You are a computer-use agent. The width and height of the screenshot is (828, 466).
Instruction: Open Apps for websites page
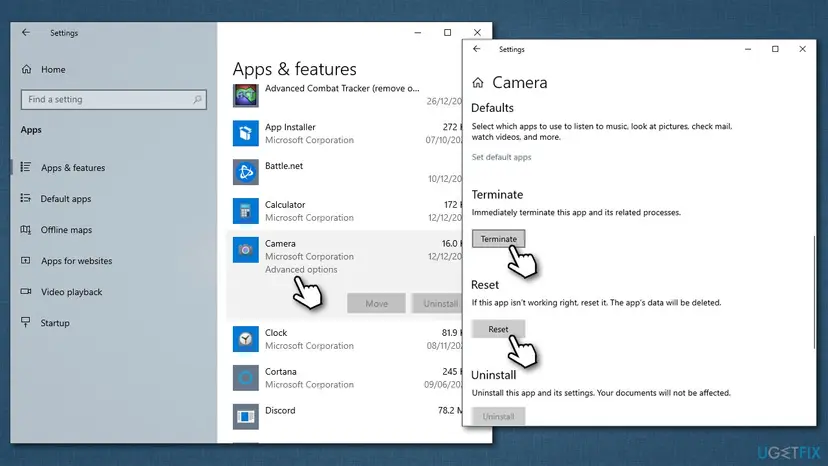77,261
